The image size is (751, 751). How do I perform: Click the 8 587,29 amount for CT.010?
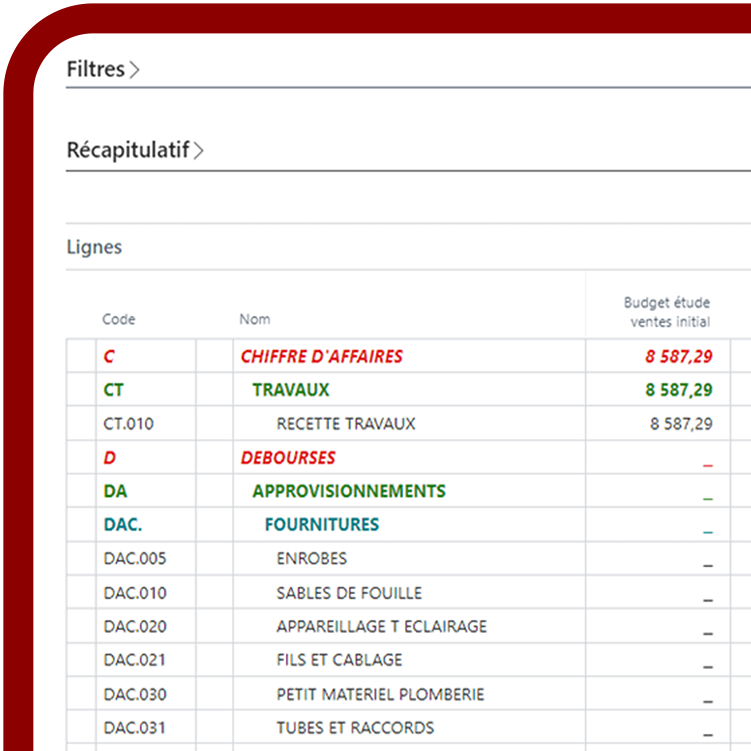coord(680,424)
